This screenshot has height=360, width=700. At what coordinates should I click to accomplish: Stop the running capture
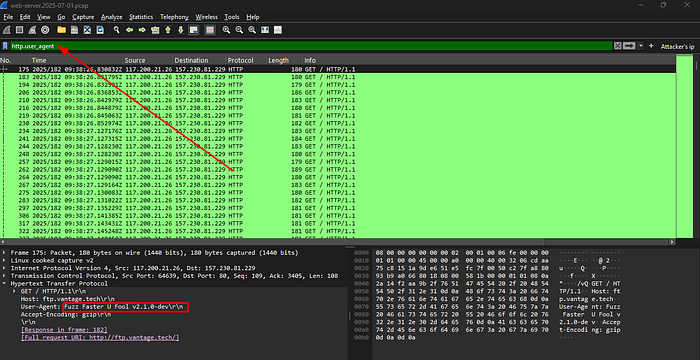point(19,30)
